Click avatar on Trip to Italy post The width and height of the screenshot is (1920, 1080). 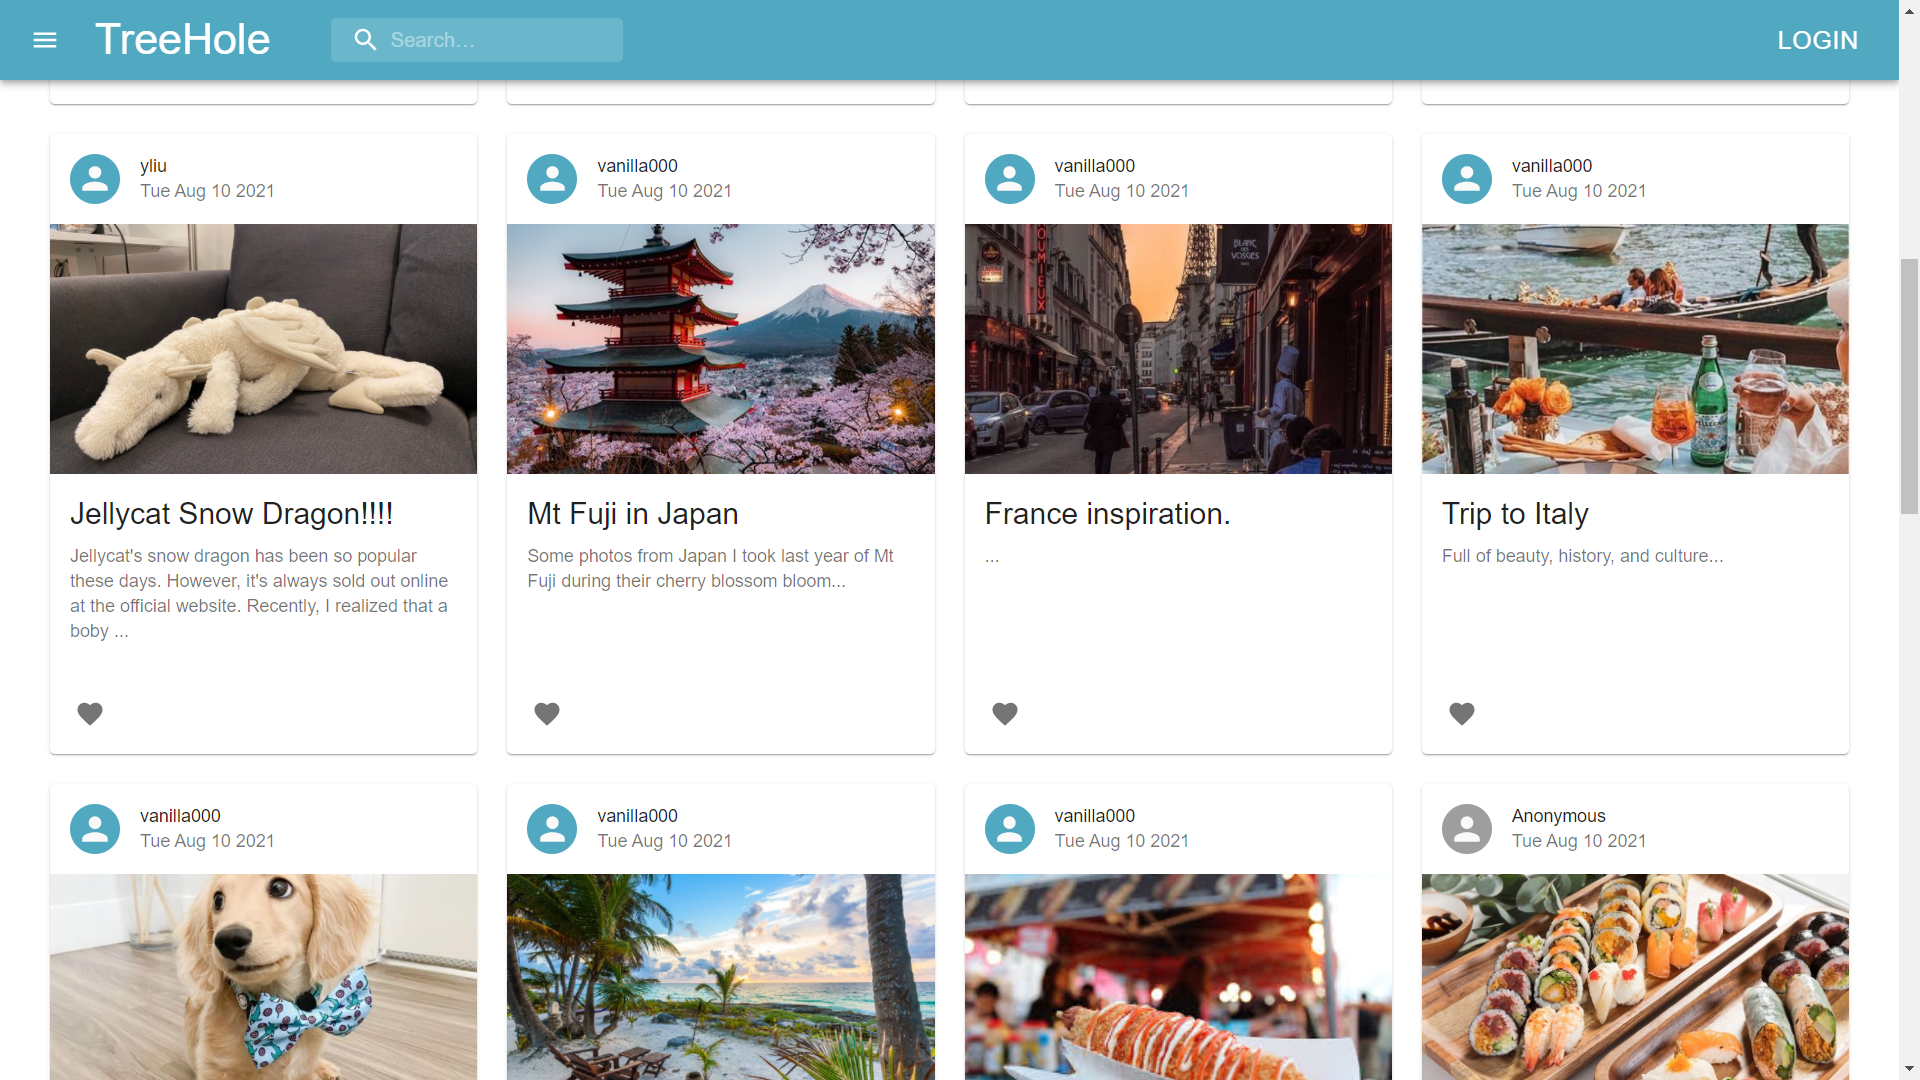coord(1466,179)
